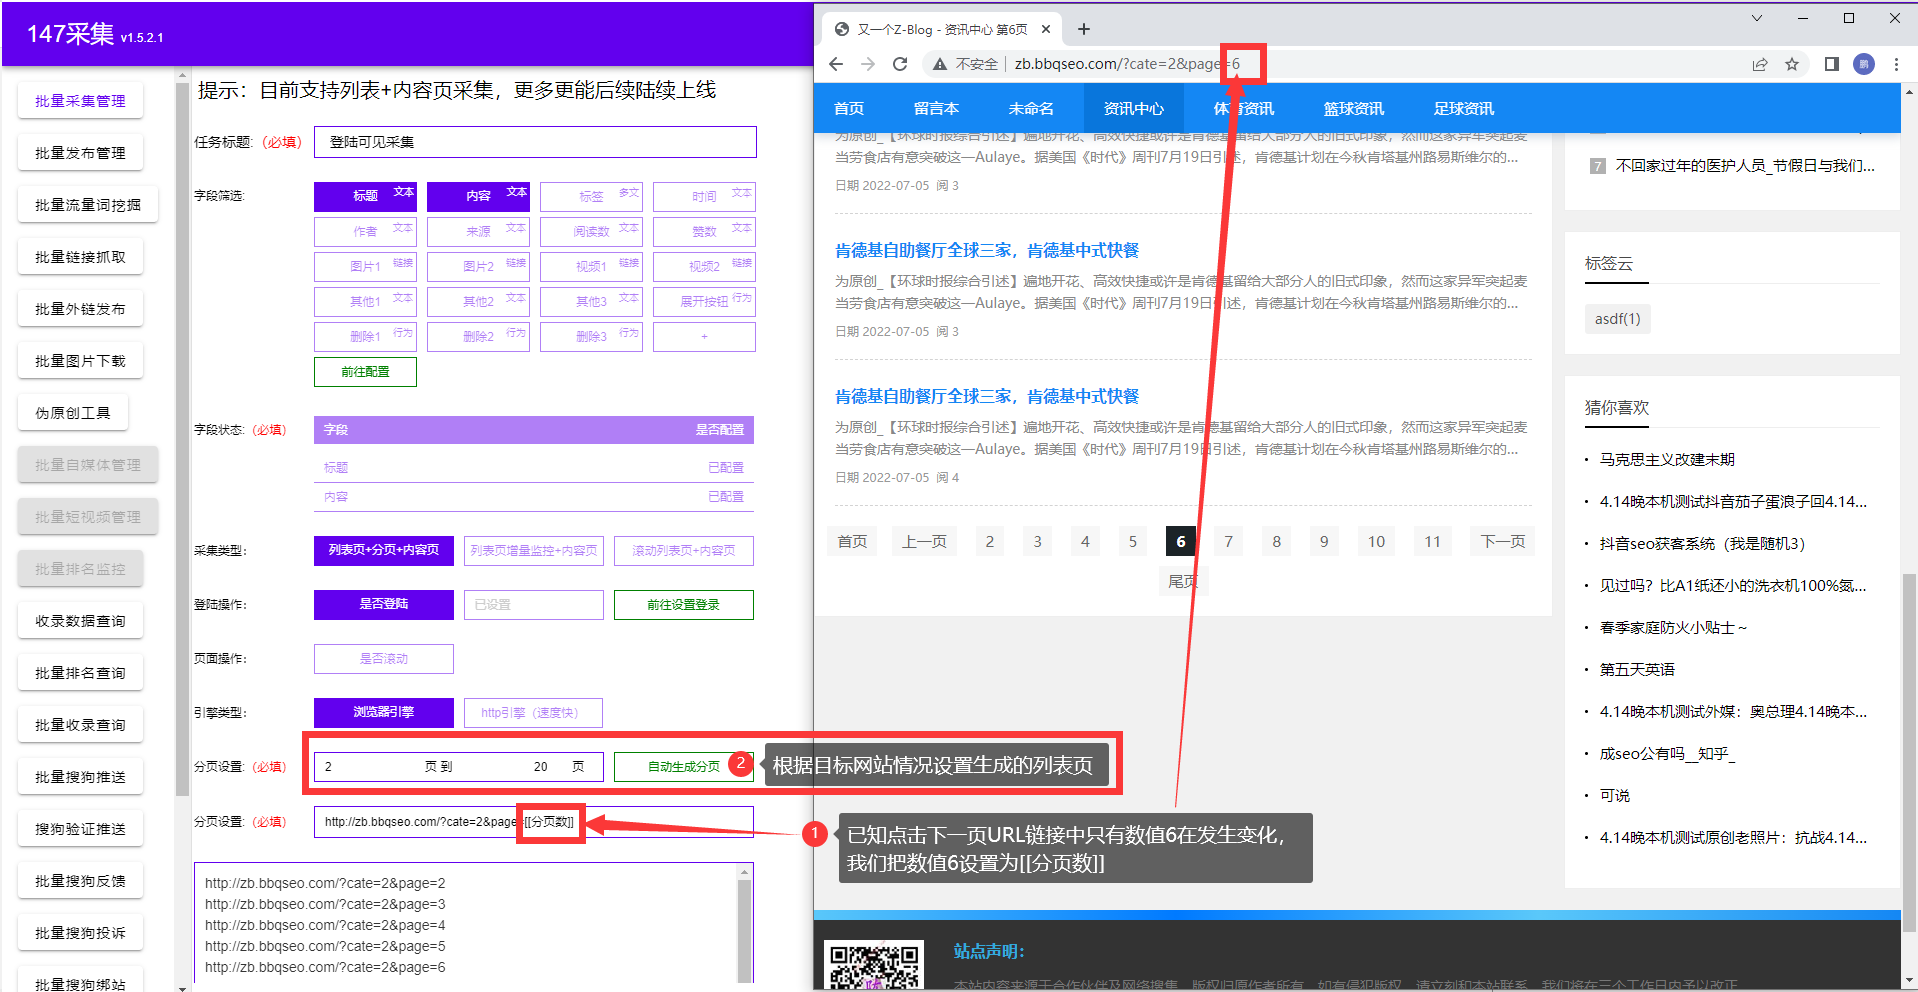Screen dimensions: 1918x992
Task: Open a new Chrome tab
Action: point(1084,29)
